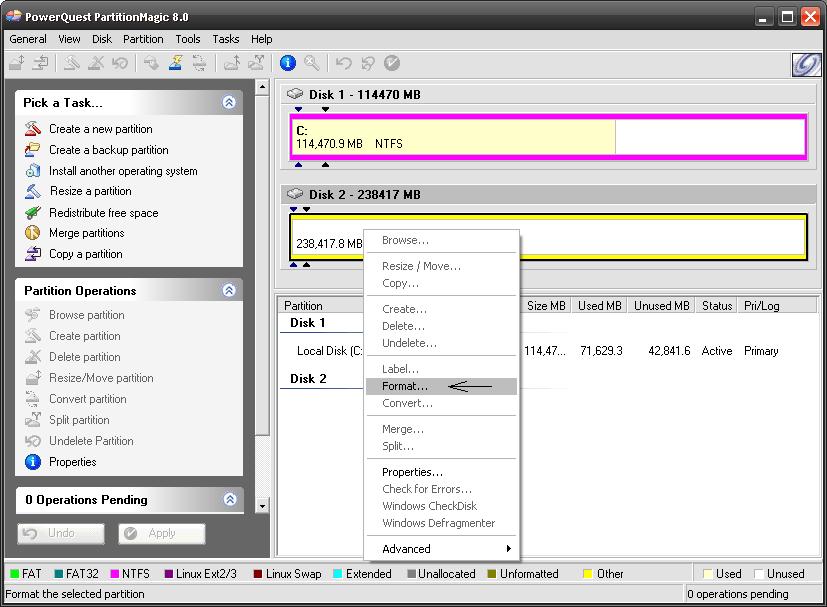Click the green FAT legend swatch
The image size is (827, 607).
click(x=15, y=574)
